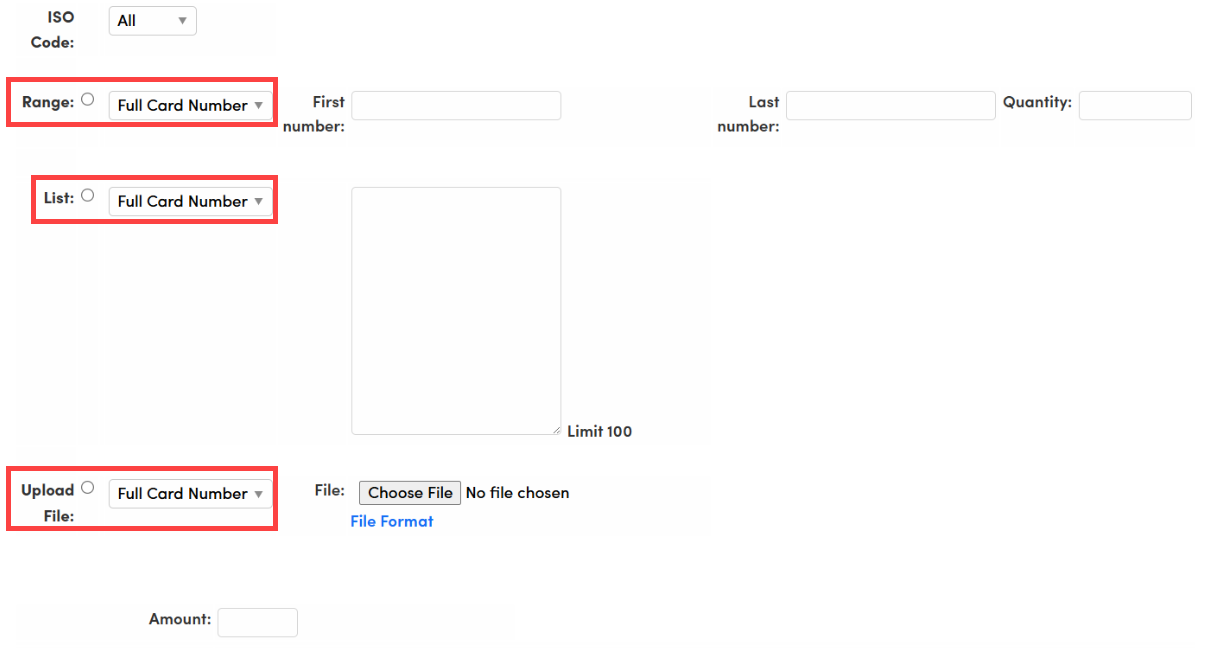Open the File Format link
1216x648 pixels.
click(392, 521)
